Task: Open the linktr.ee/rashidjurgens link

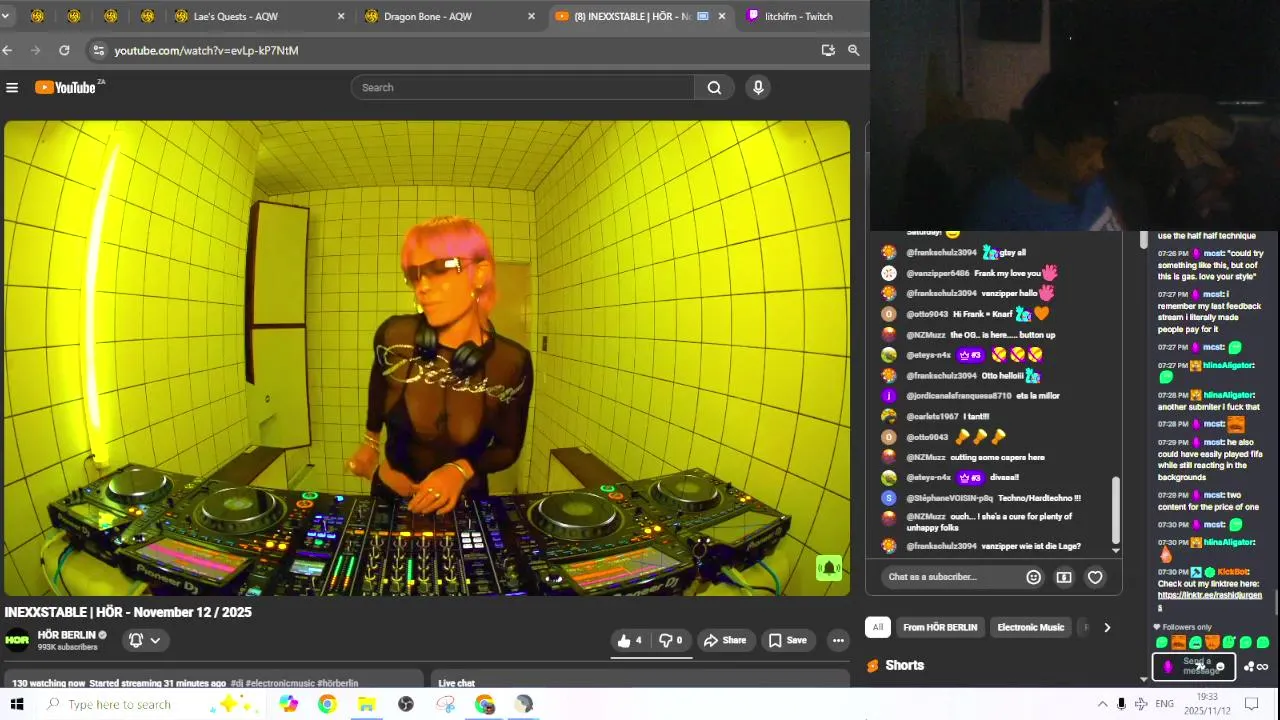Action: (x=1210, y=601)
